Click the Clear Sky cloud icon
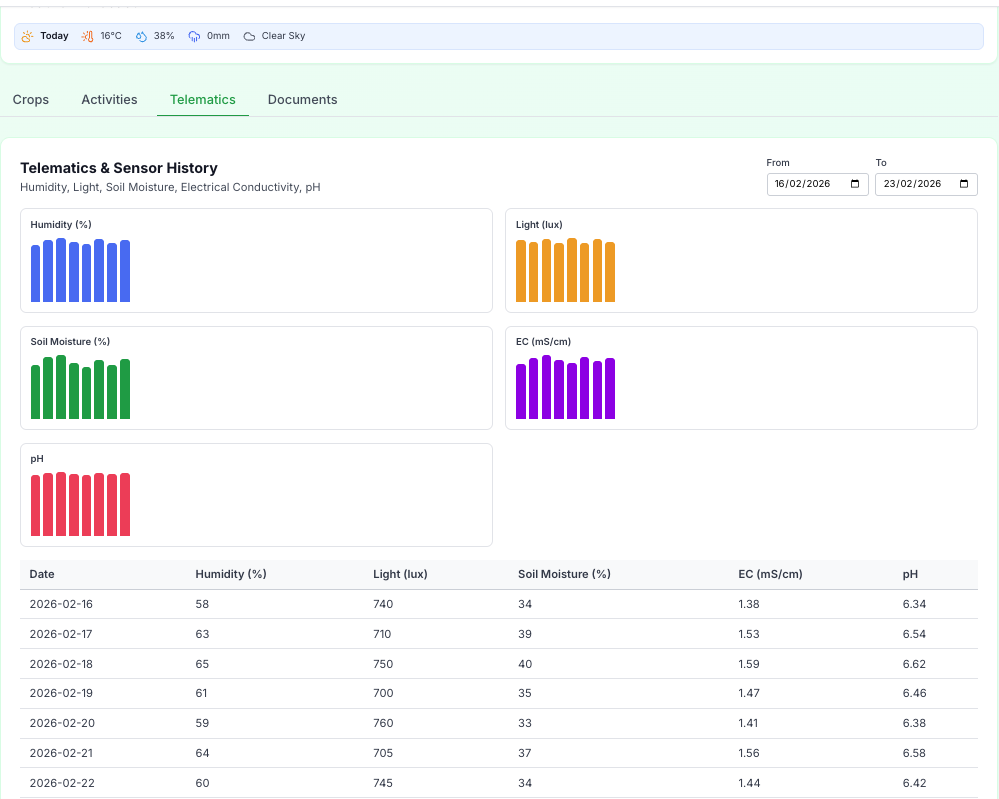The image size is (999, 799). coord(249,36)
